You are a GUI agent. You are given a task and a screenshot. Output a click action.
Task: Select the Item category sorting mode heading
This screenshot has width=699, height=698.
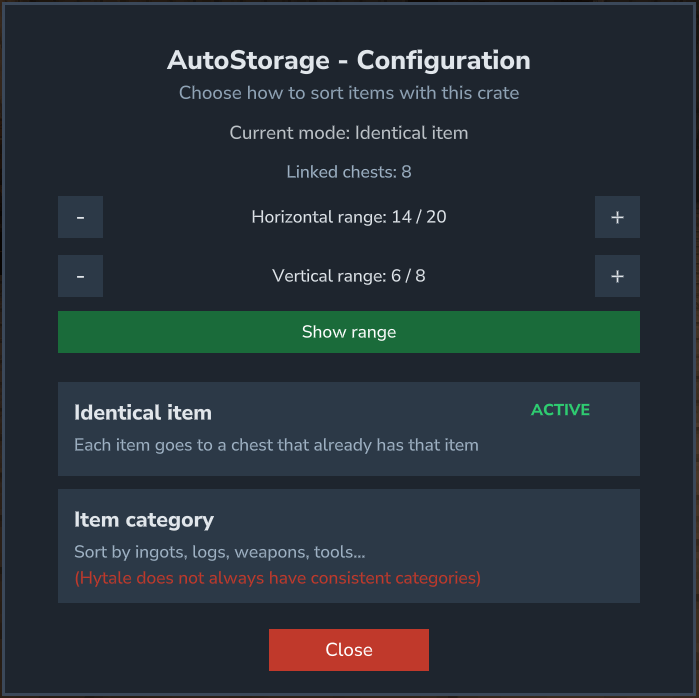coord(144,520)
